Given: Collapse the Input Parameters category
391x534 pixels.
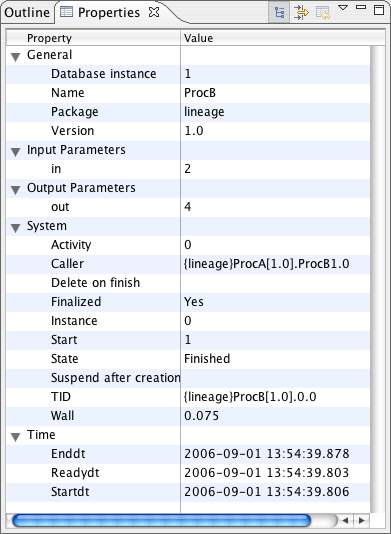Looking at the screenshot, I should (x=15, y=152).
